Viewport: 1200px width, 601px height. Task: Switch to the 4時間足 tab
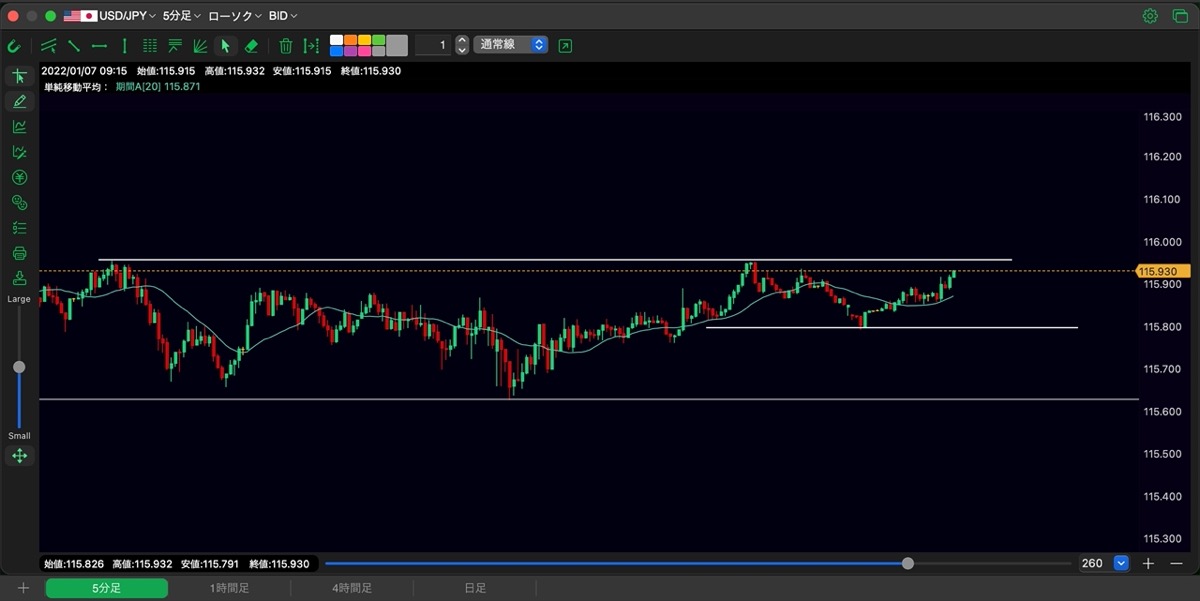pyautogui.click(x=352, y=588)
